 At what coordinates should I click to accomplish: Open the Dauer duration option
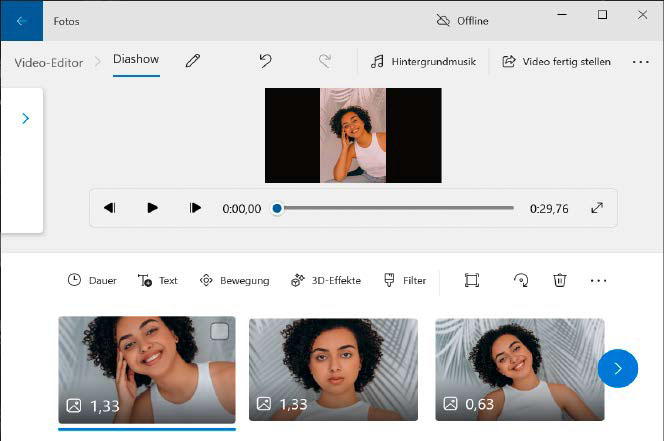(92, 280)
